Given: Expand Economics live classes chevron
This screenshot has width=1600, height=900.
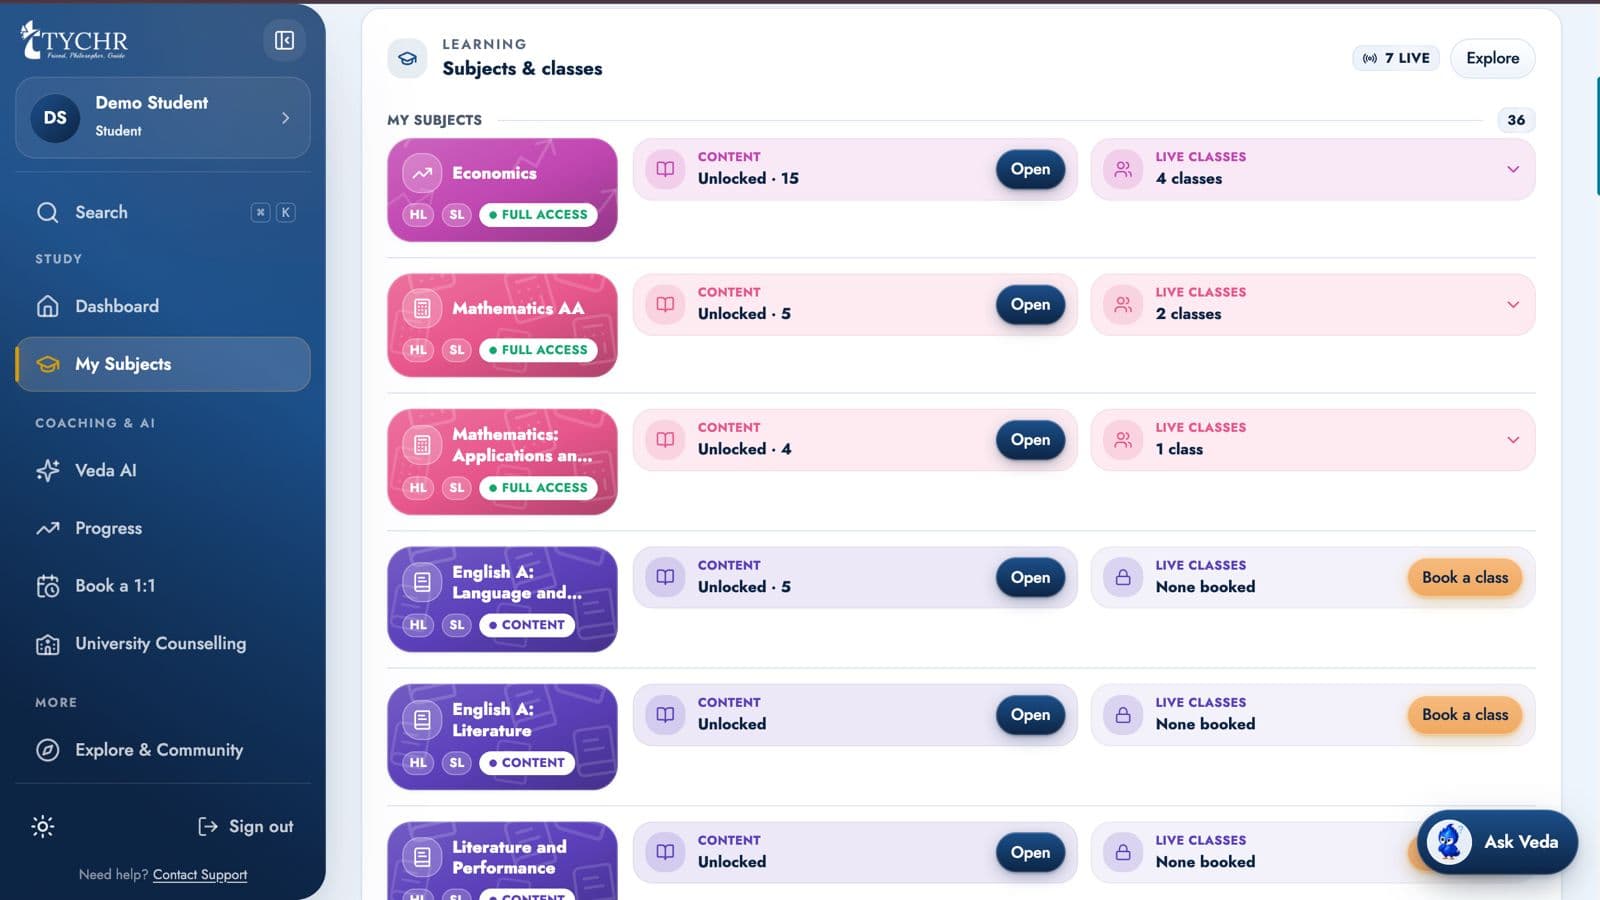Looking at the screenshot, I should [x=1513, y=169].
